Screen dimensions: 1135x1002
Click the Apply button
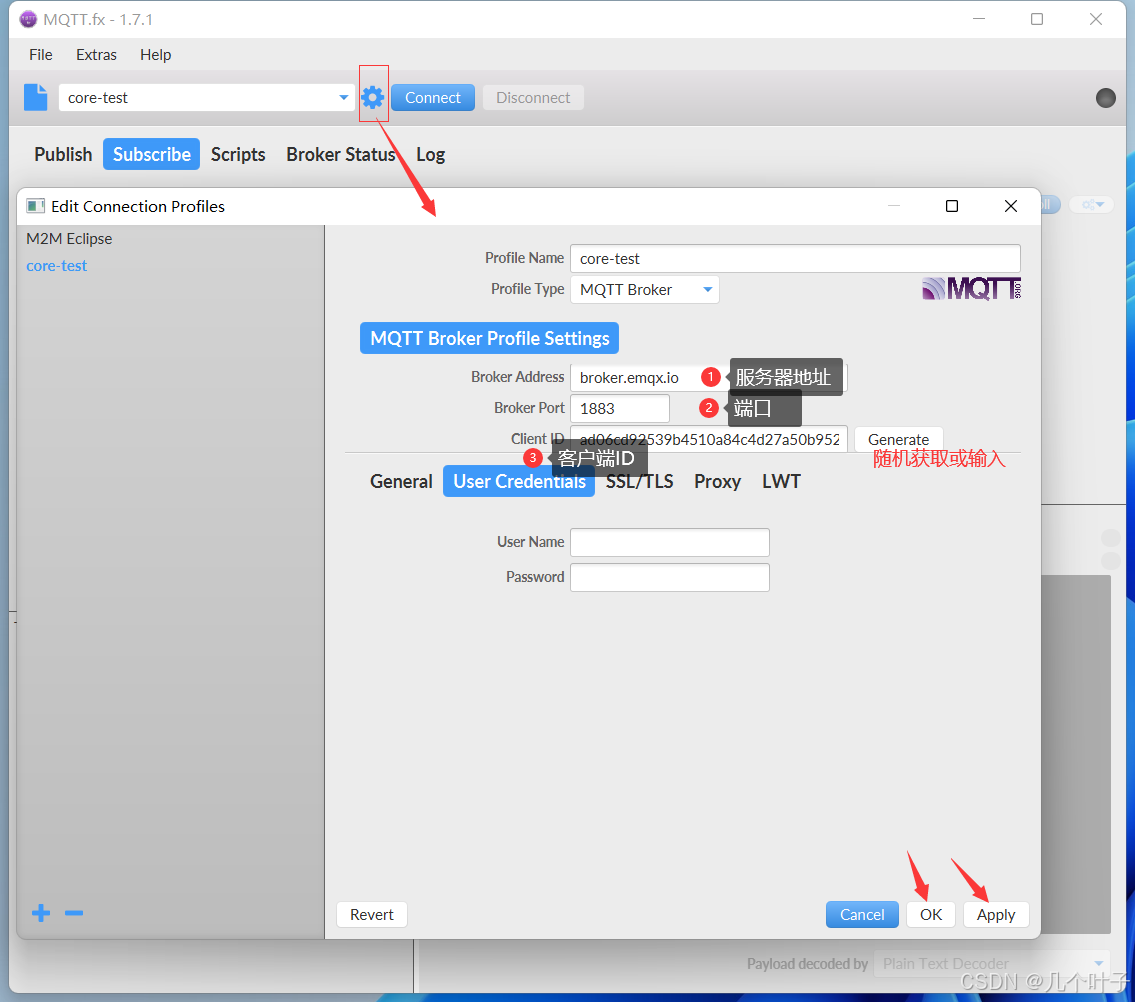tap(996, 914)
